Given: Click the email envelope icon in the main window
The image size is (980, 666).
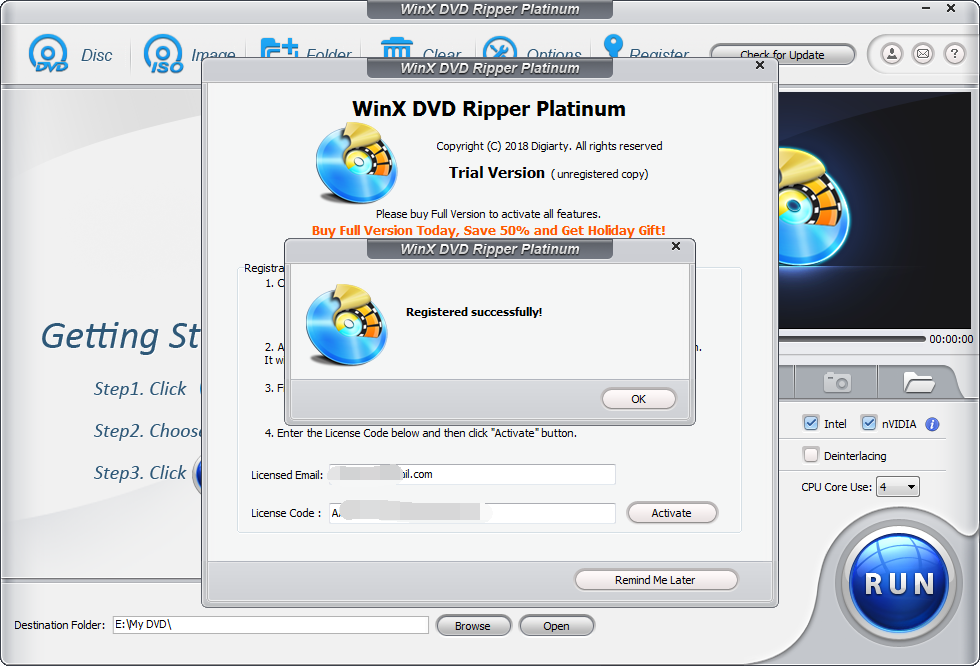Looking at the screenshot, I should 923,54.
